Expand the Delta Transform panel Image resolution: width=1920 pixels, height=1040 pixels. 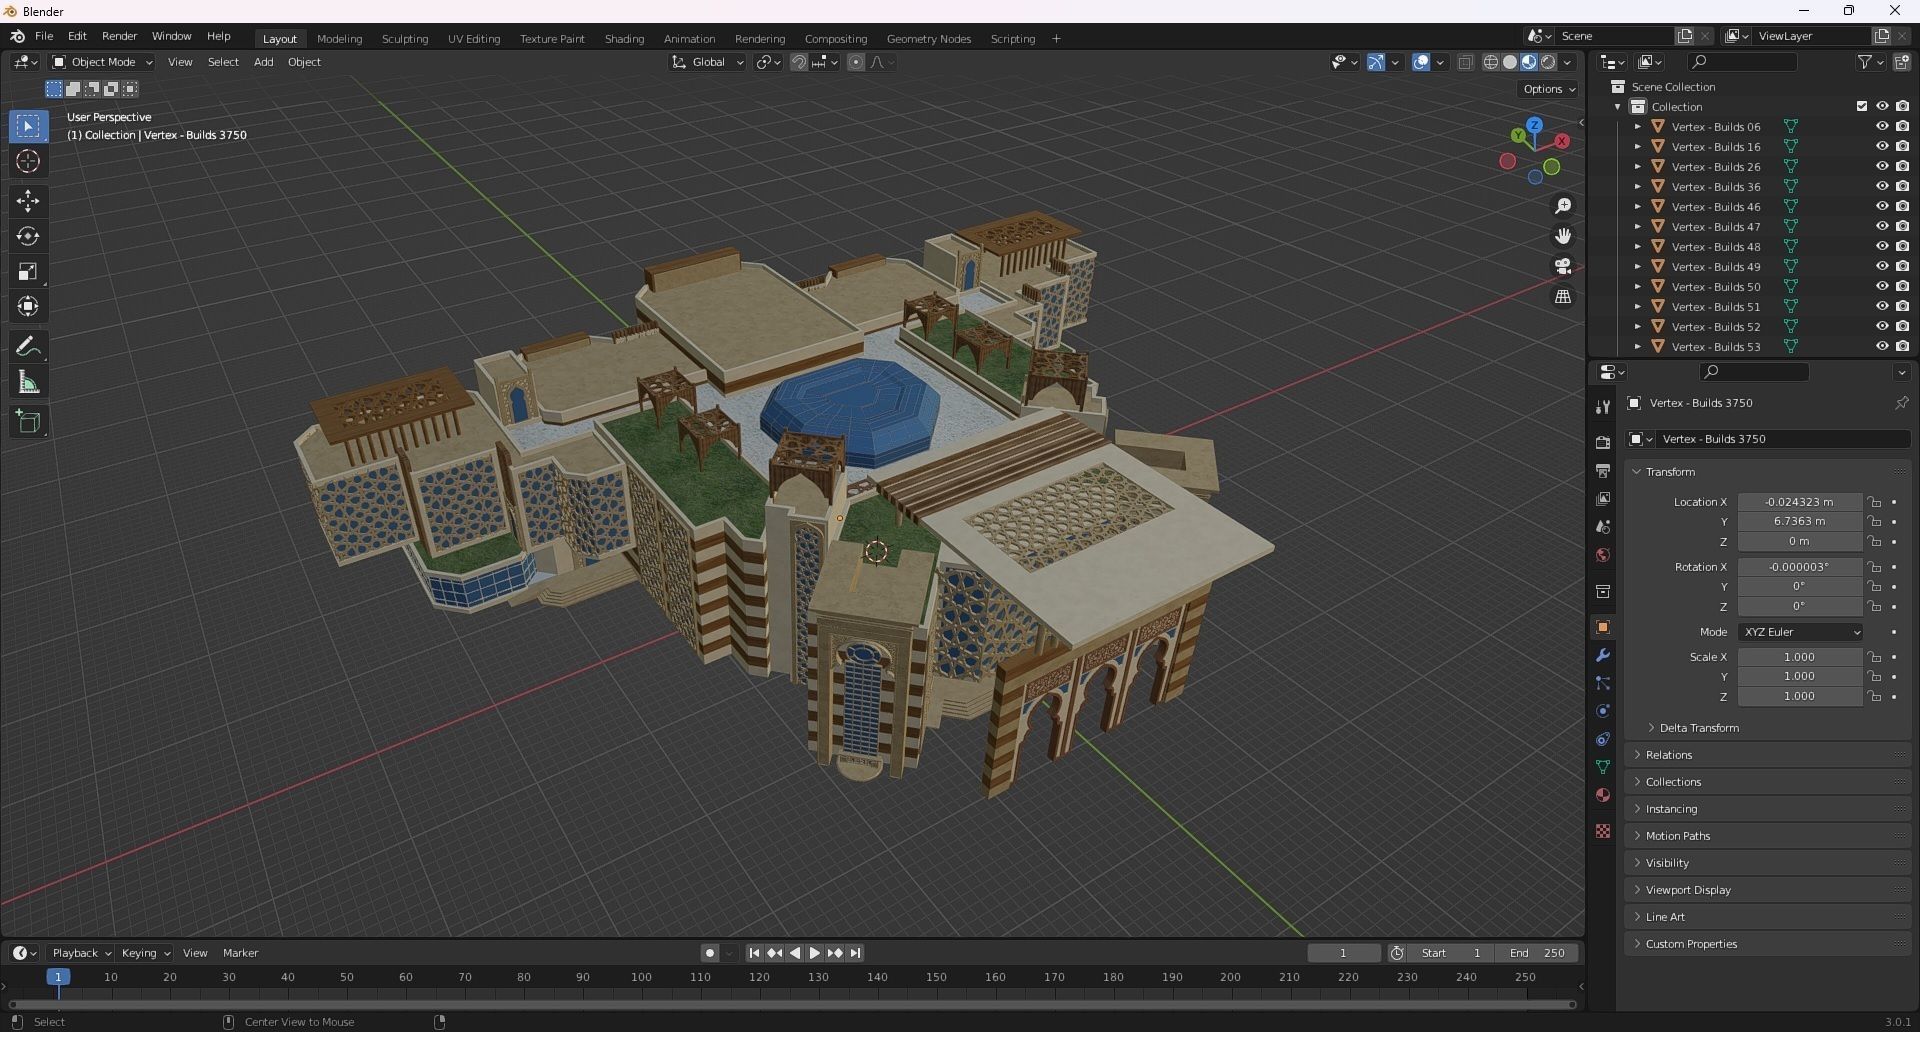pyautogui.click(x=1699, y=728)
